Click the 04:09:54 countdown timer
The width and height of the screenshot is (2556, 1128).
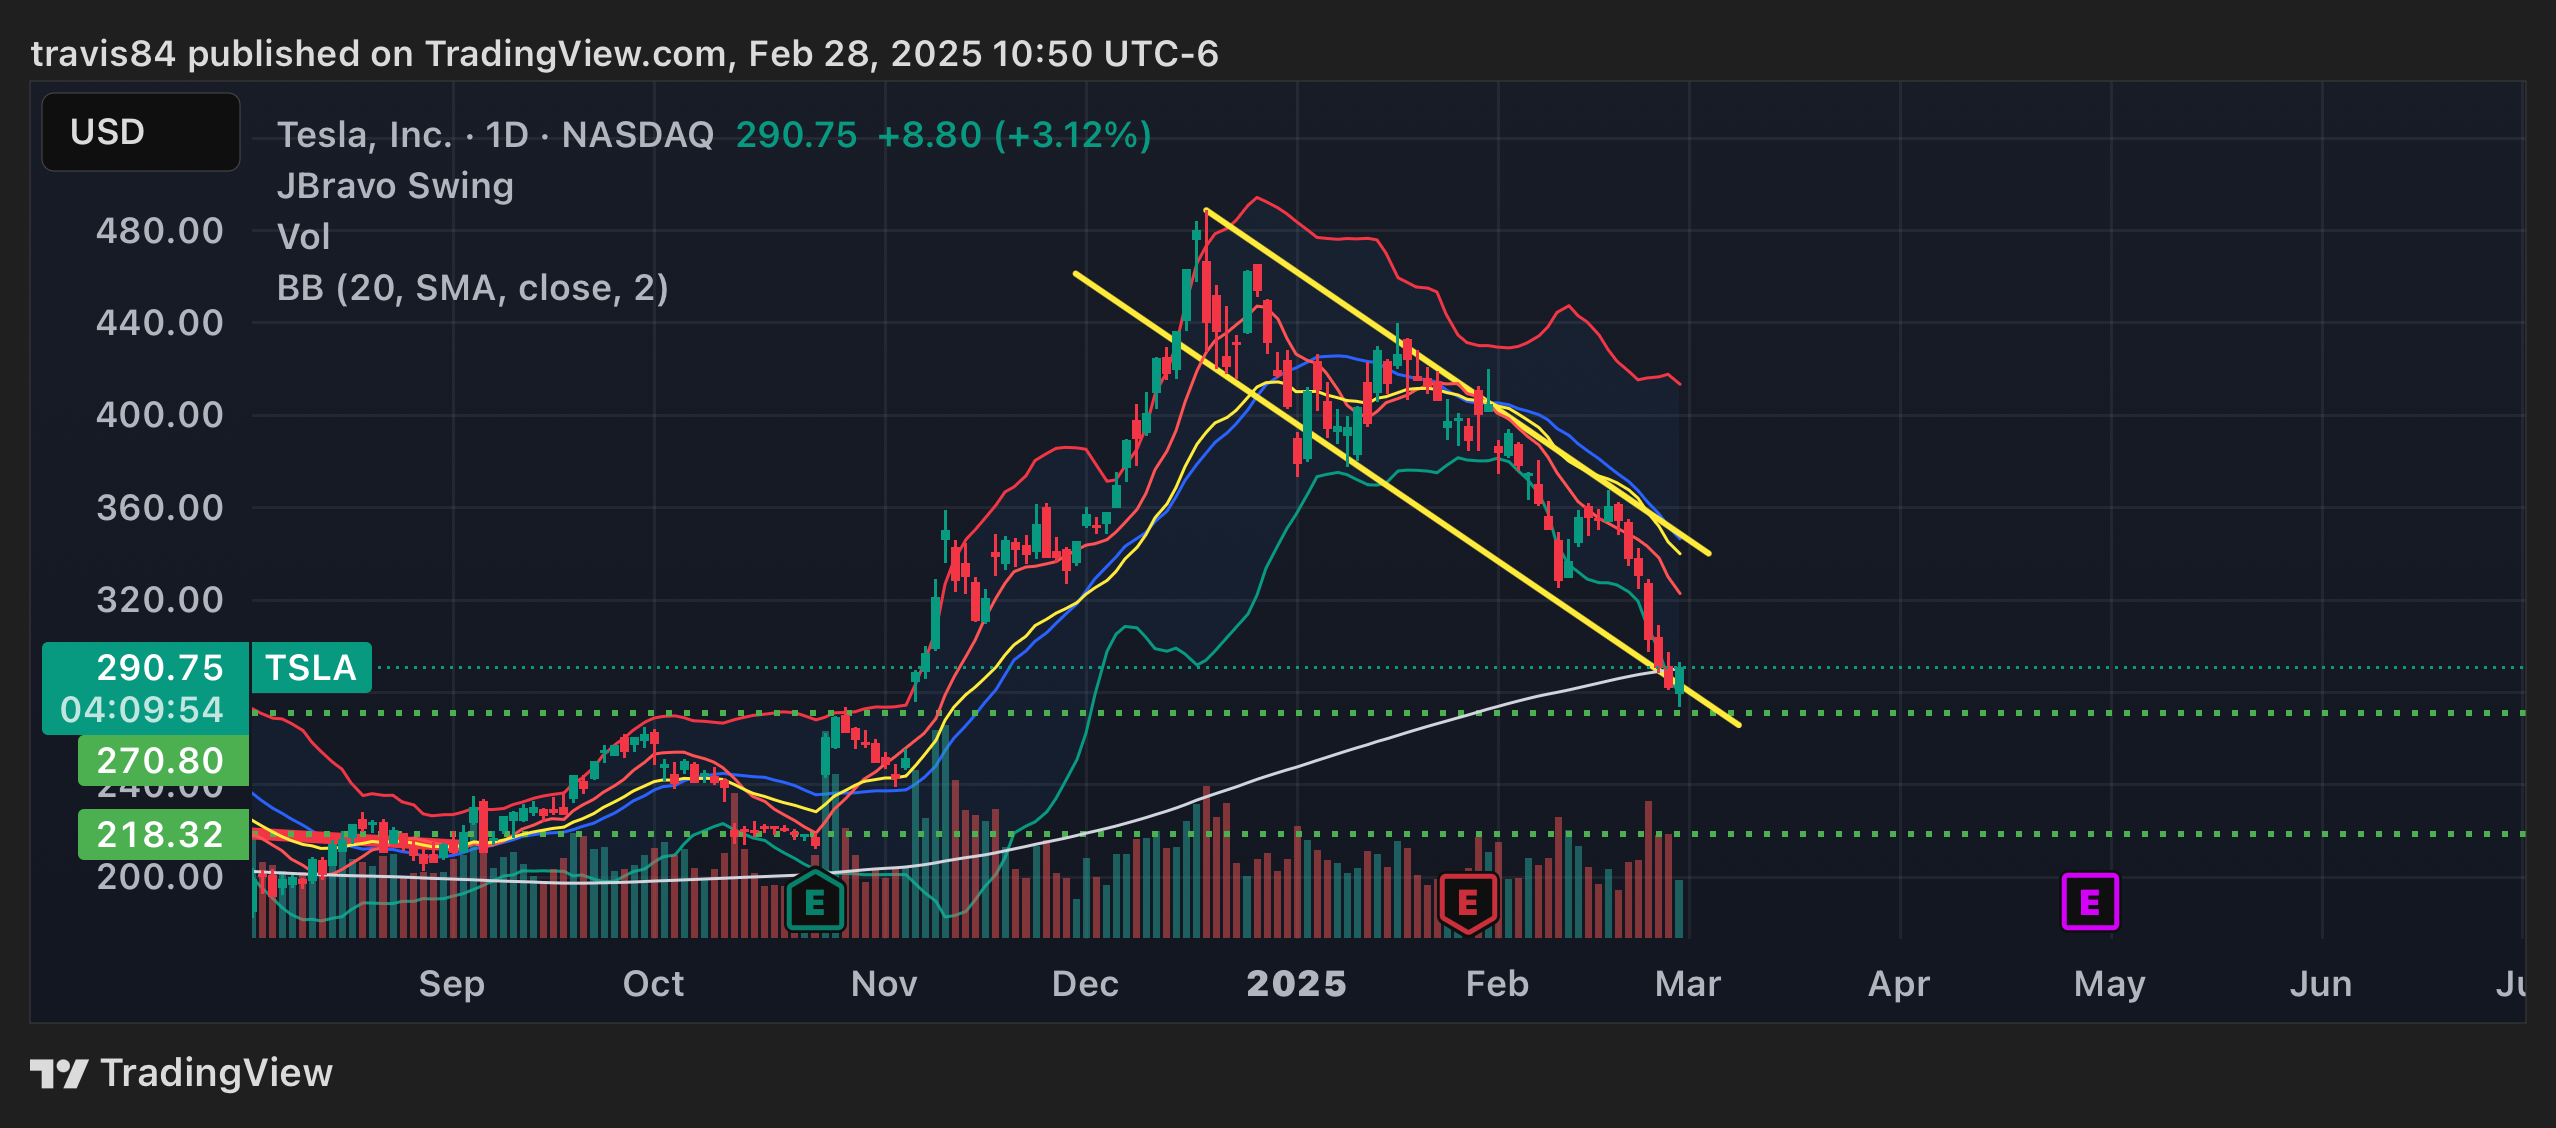[x=142, y=710]
